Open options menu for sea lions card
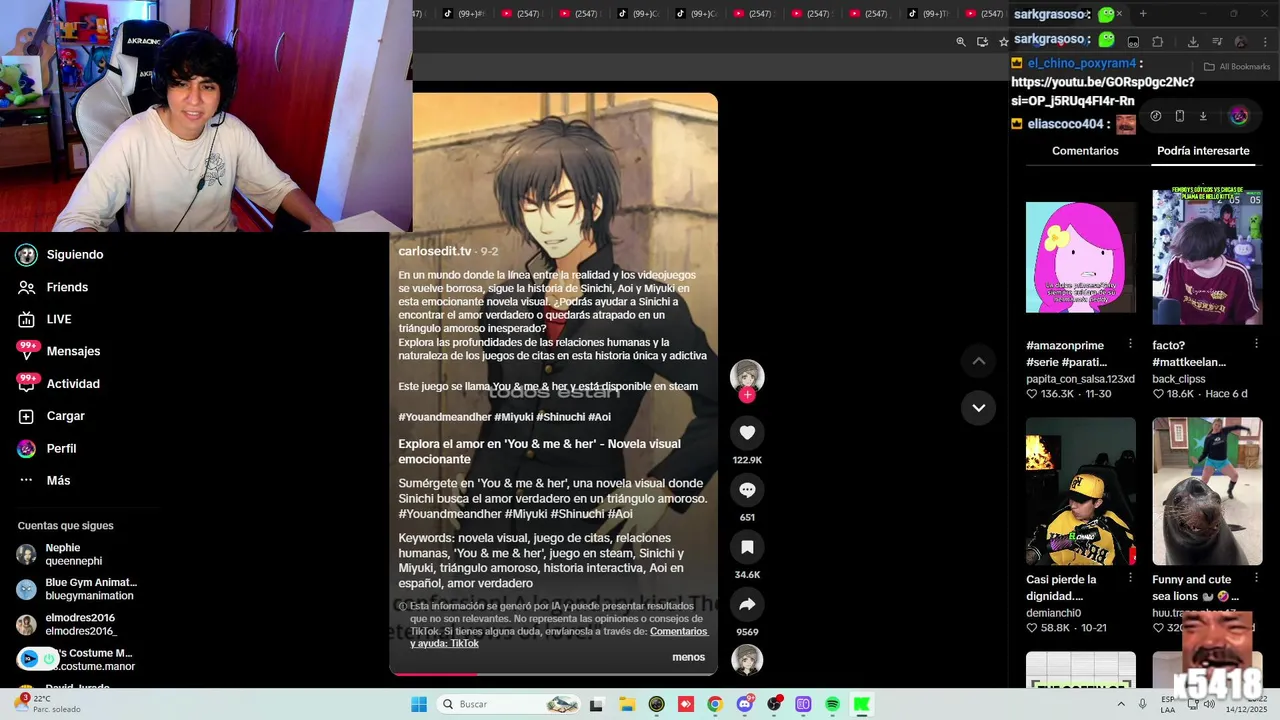Viewport: 1280px width, 720px height. click(1256, 578)
